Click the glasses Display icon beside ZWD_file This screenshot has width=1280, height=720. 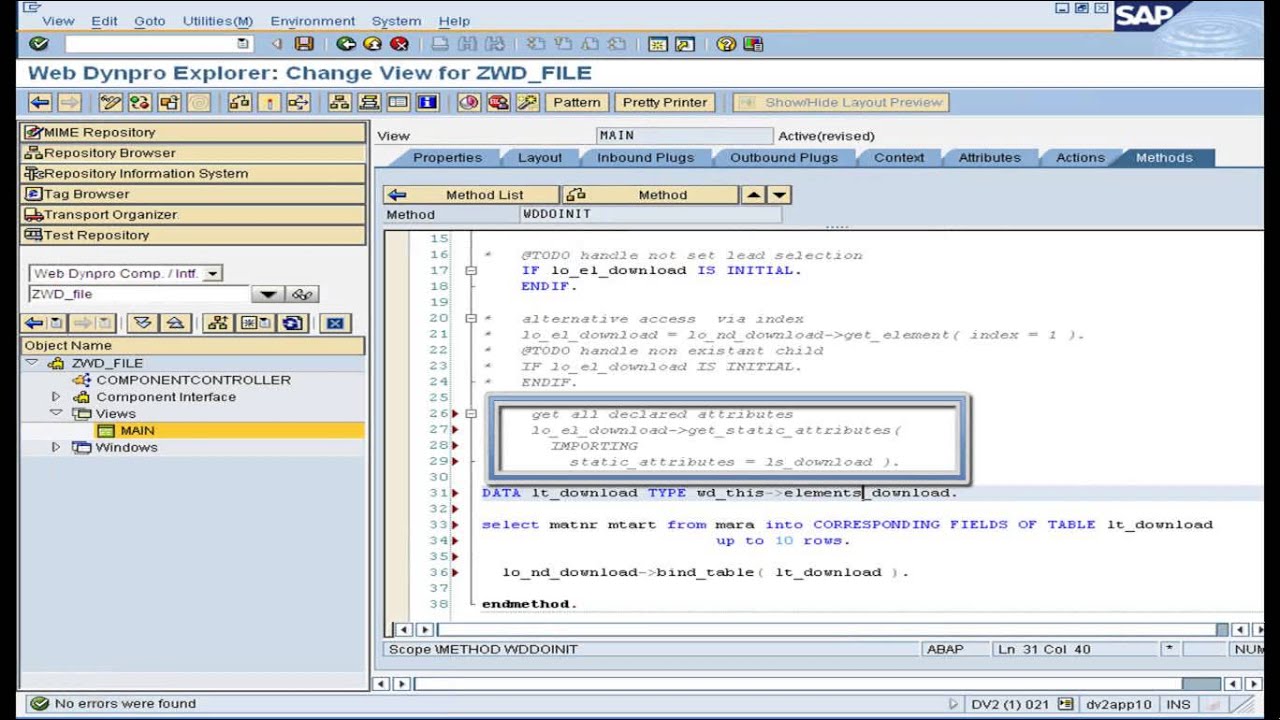(x=302, y=294)
